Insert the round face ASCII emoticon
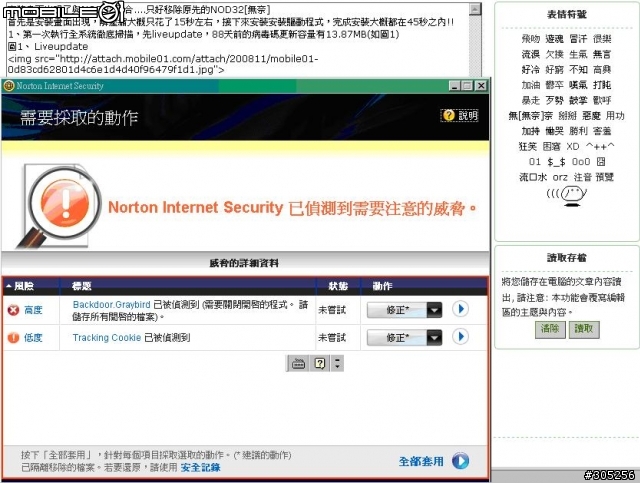 (567, 196)
